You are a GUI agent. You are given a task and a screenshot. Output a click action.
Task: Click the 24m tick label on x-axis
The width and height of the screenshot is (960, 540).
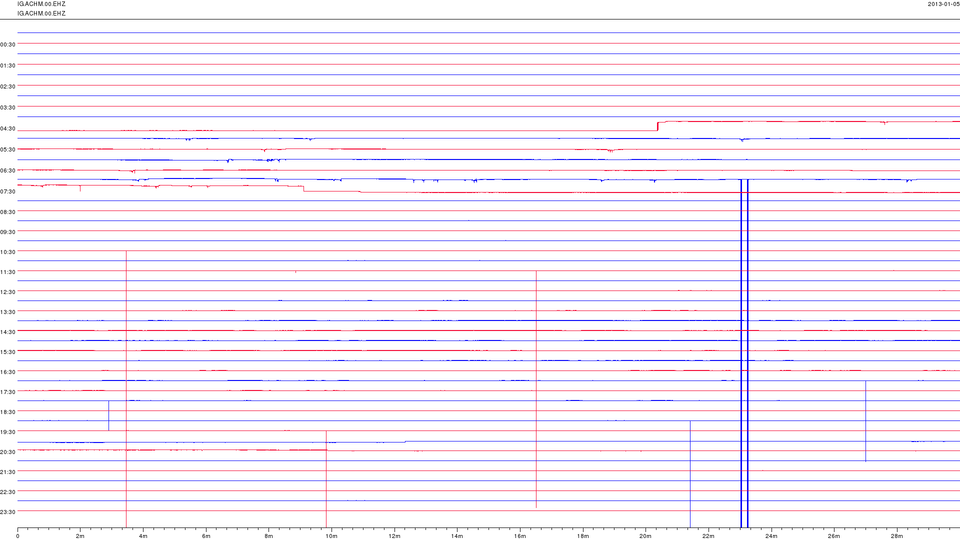click(771, 536)
